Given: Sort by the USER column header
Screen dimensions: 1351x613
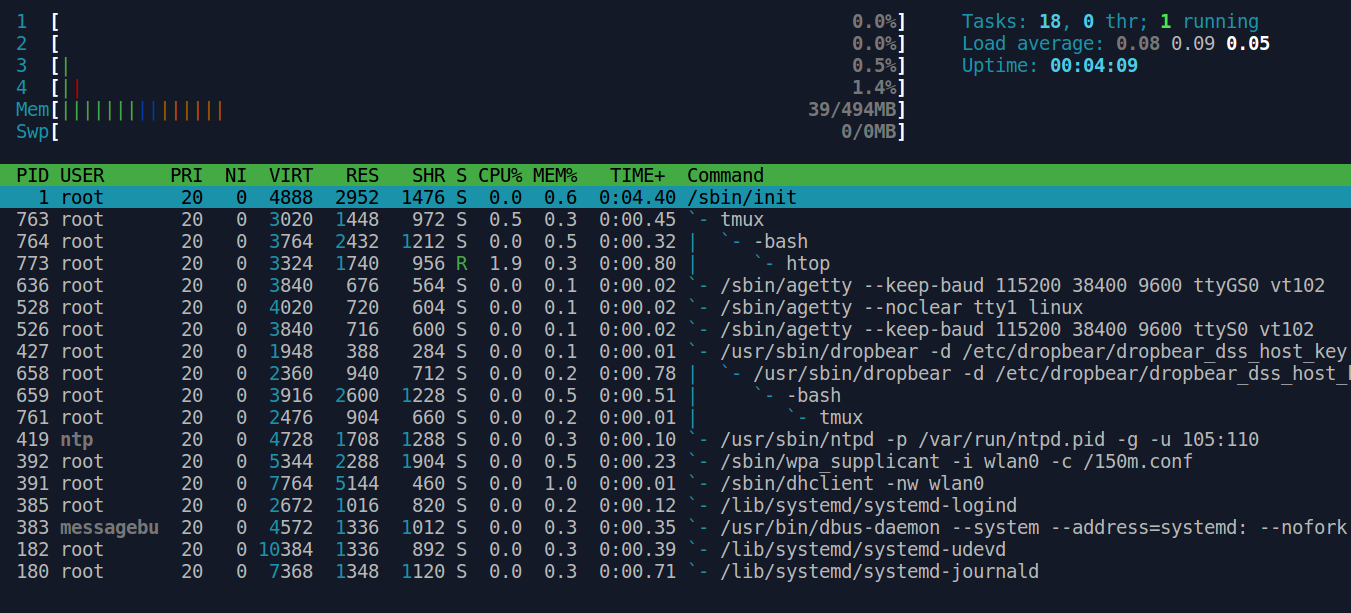Looking at the screenshot, I should 82,175.
